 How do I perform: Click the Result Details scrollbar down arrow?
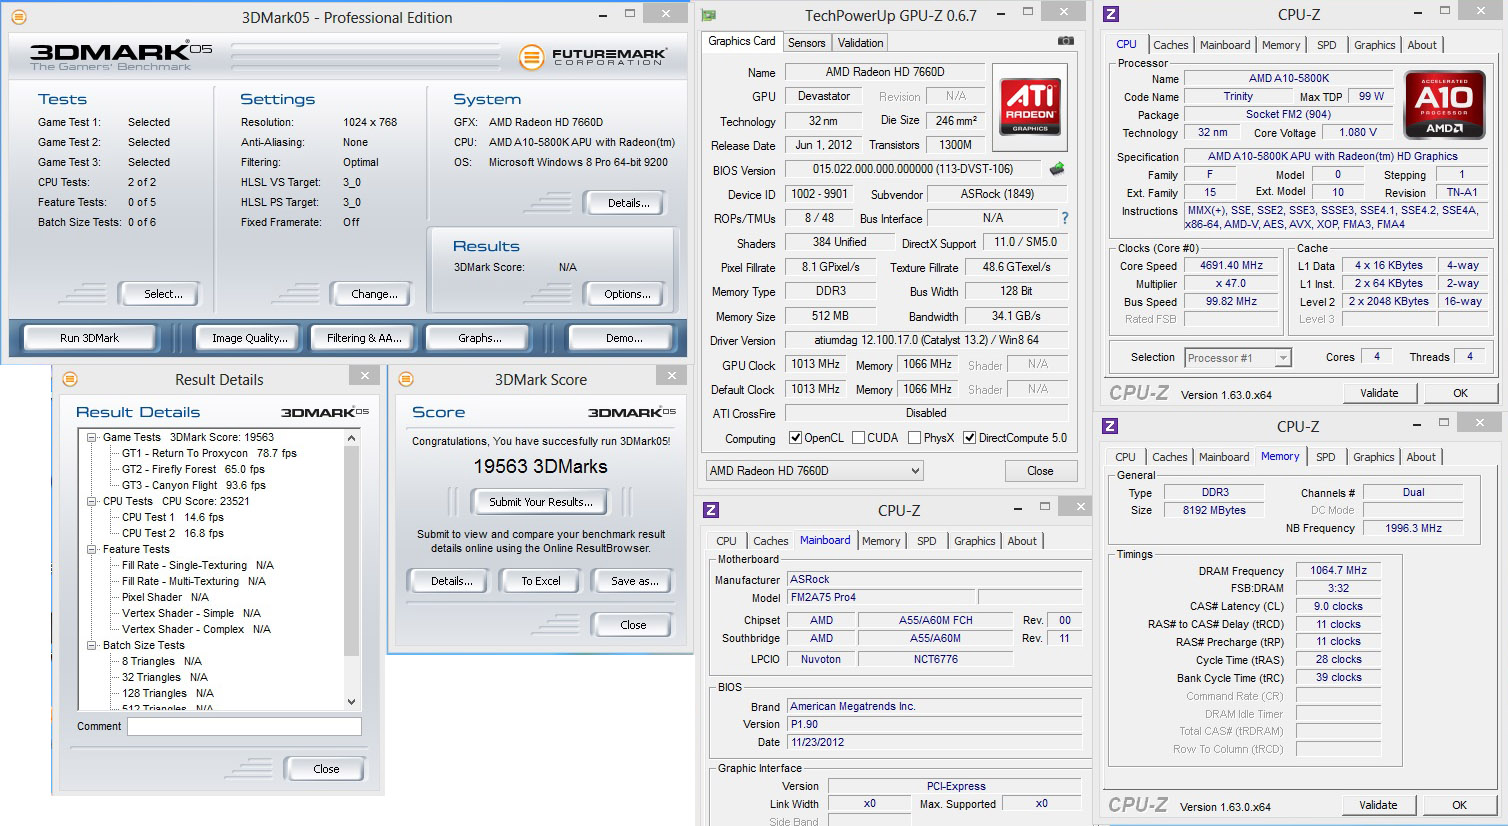coord(351,702)
